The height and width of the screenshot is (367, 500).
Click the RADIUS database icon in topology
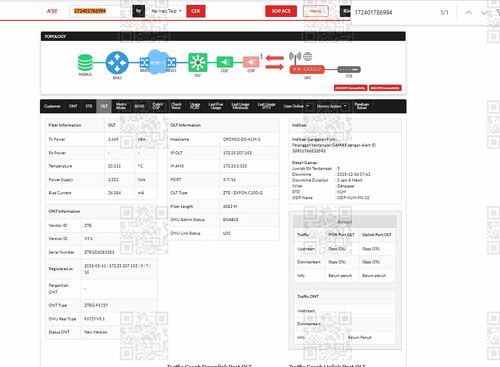(x=85, y=63)
